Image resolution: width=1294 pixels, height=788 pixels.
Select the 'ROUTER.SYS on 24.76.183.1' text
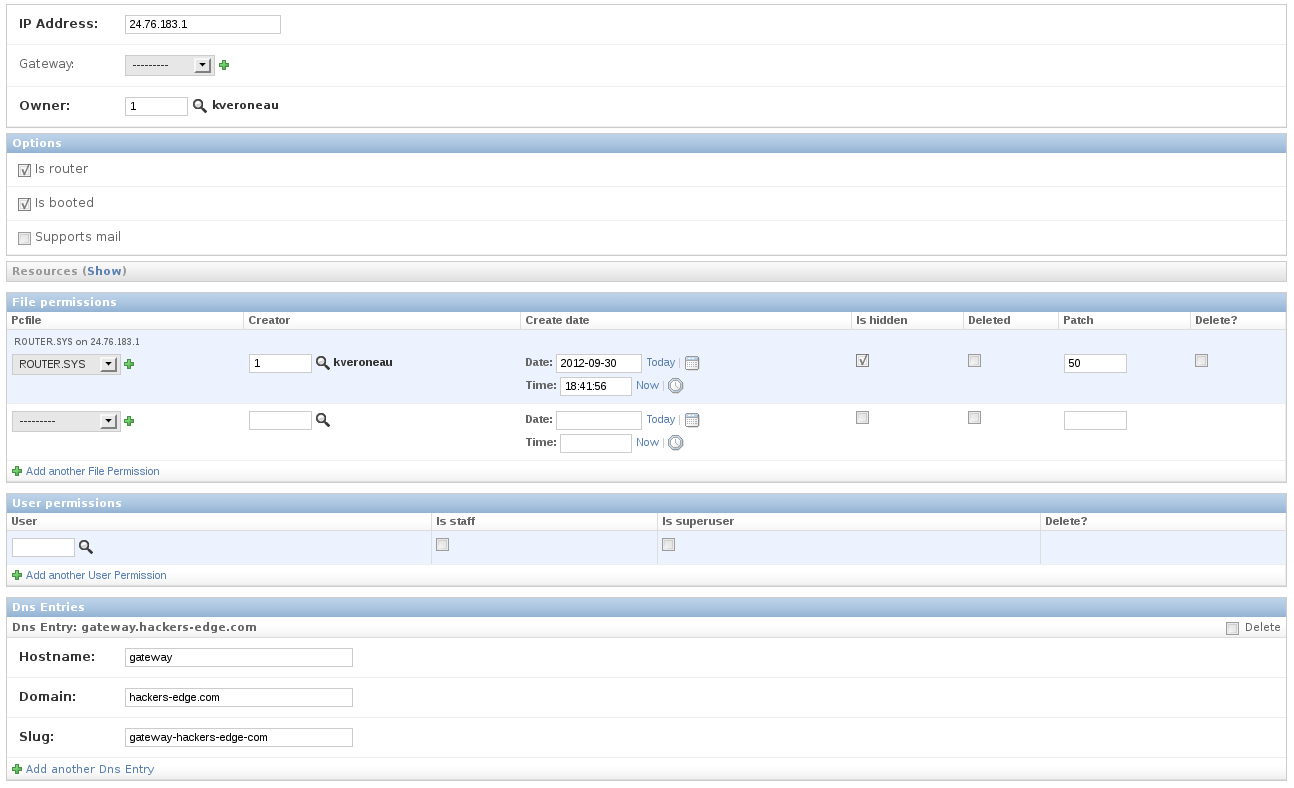(77, 342)
